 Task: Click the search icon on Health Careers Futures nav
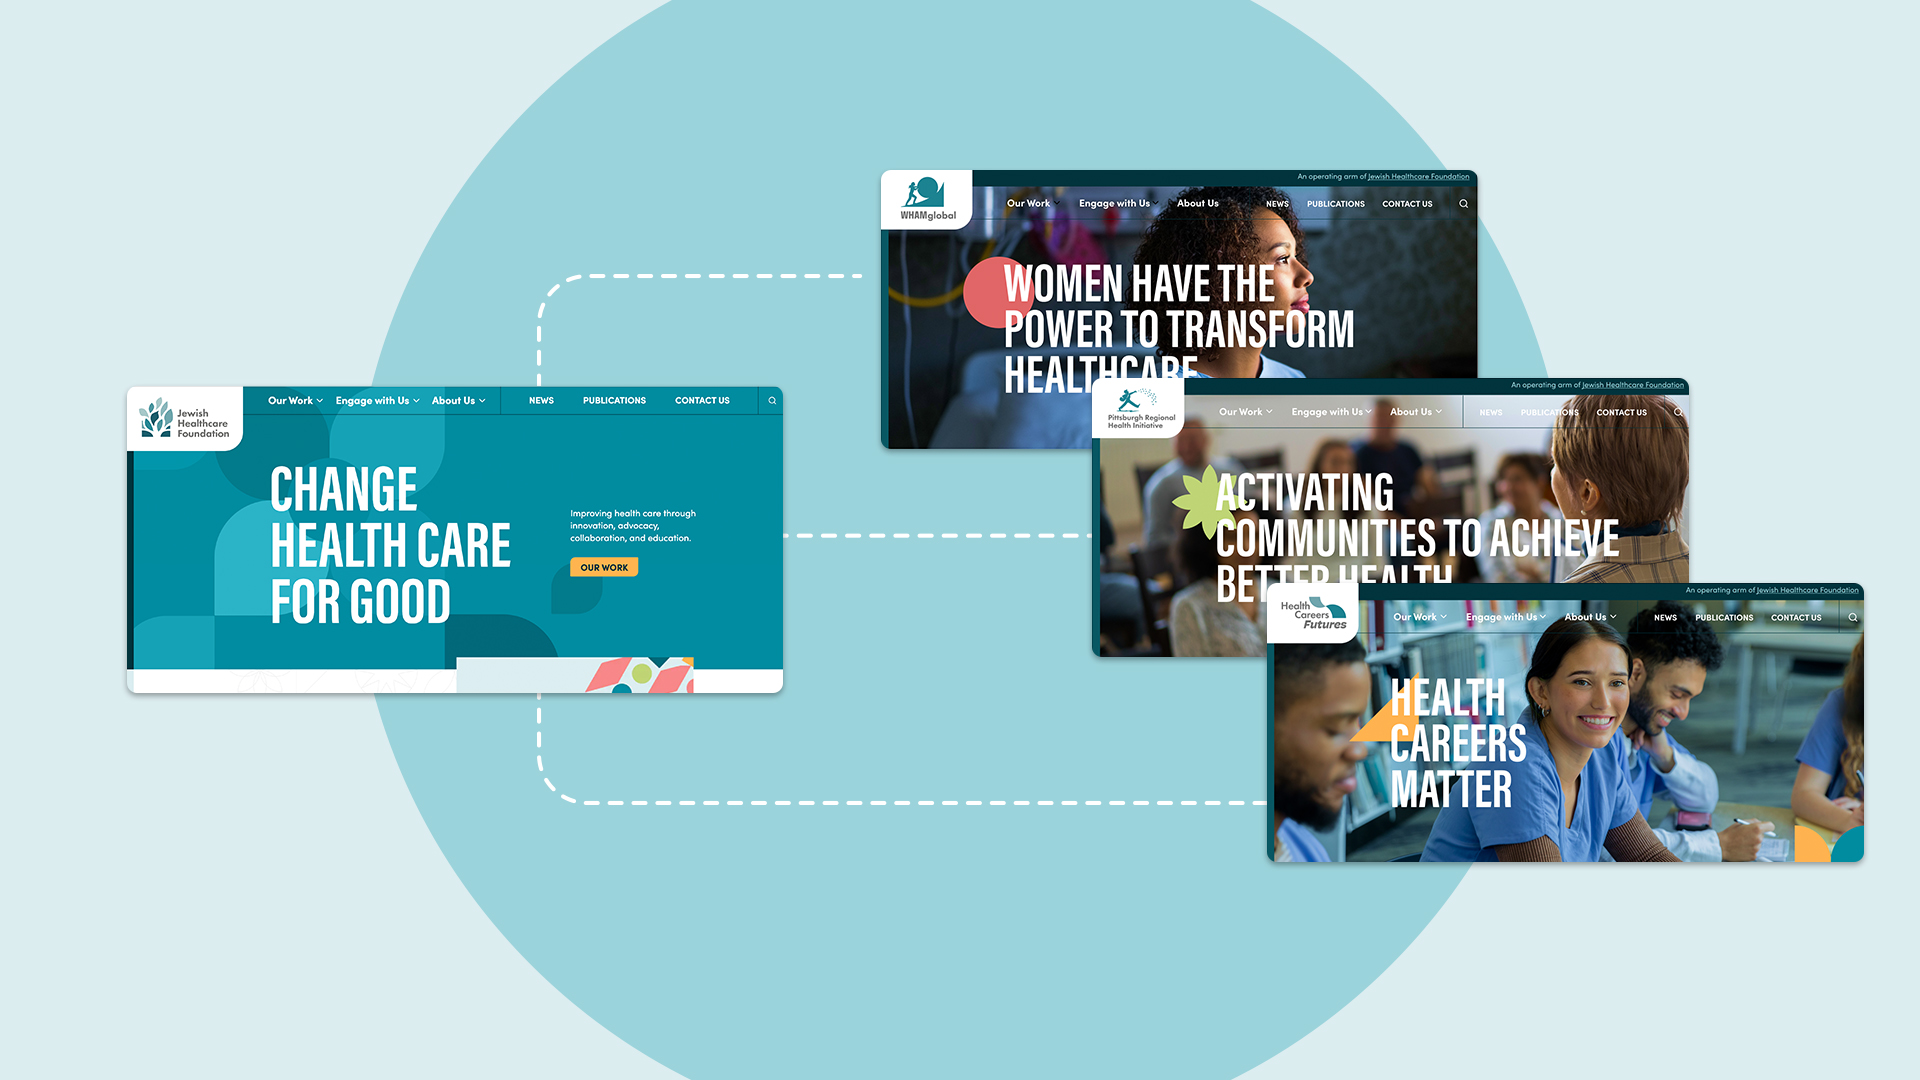pos(1853,616)
